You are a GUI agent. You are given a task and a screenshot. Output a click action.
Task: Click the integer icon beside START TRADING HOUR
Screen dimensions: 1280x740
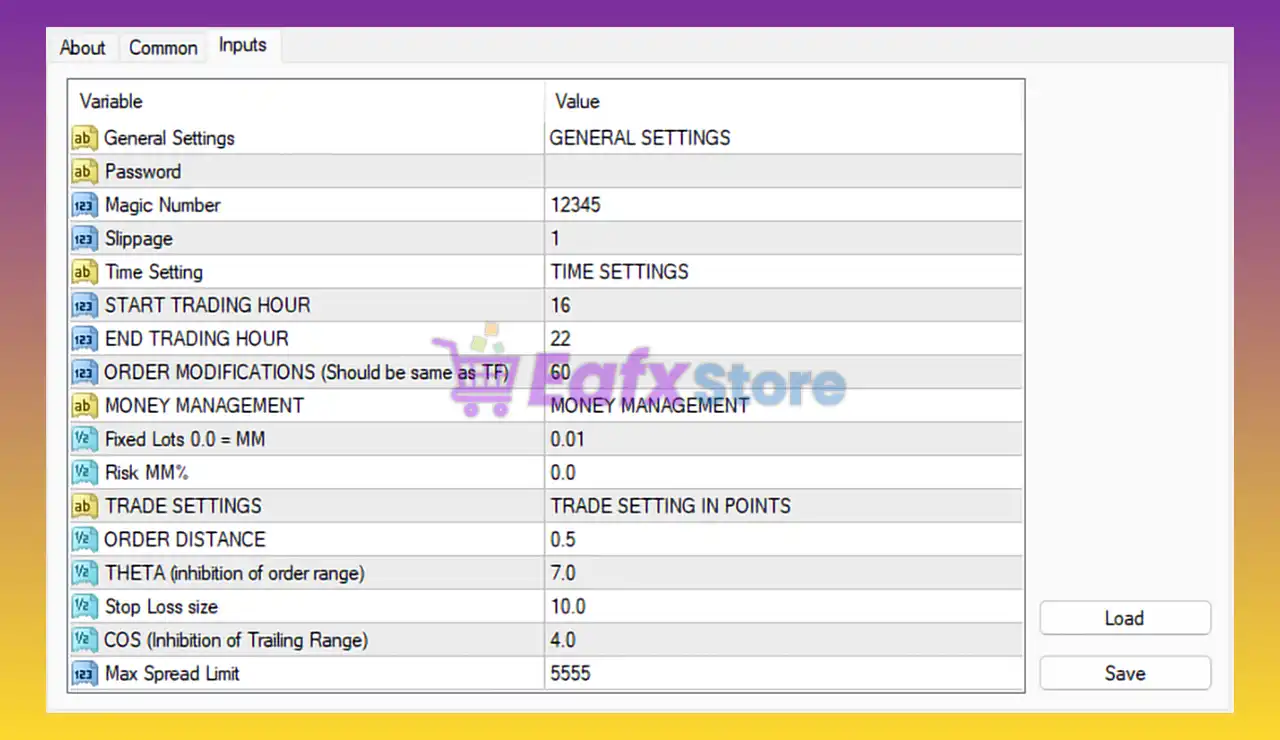[x=84, y=306]
